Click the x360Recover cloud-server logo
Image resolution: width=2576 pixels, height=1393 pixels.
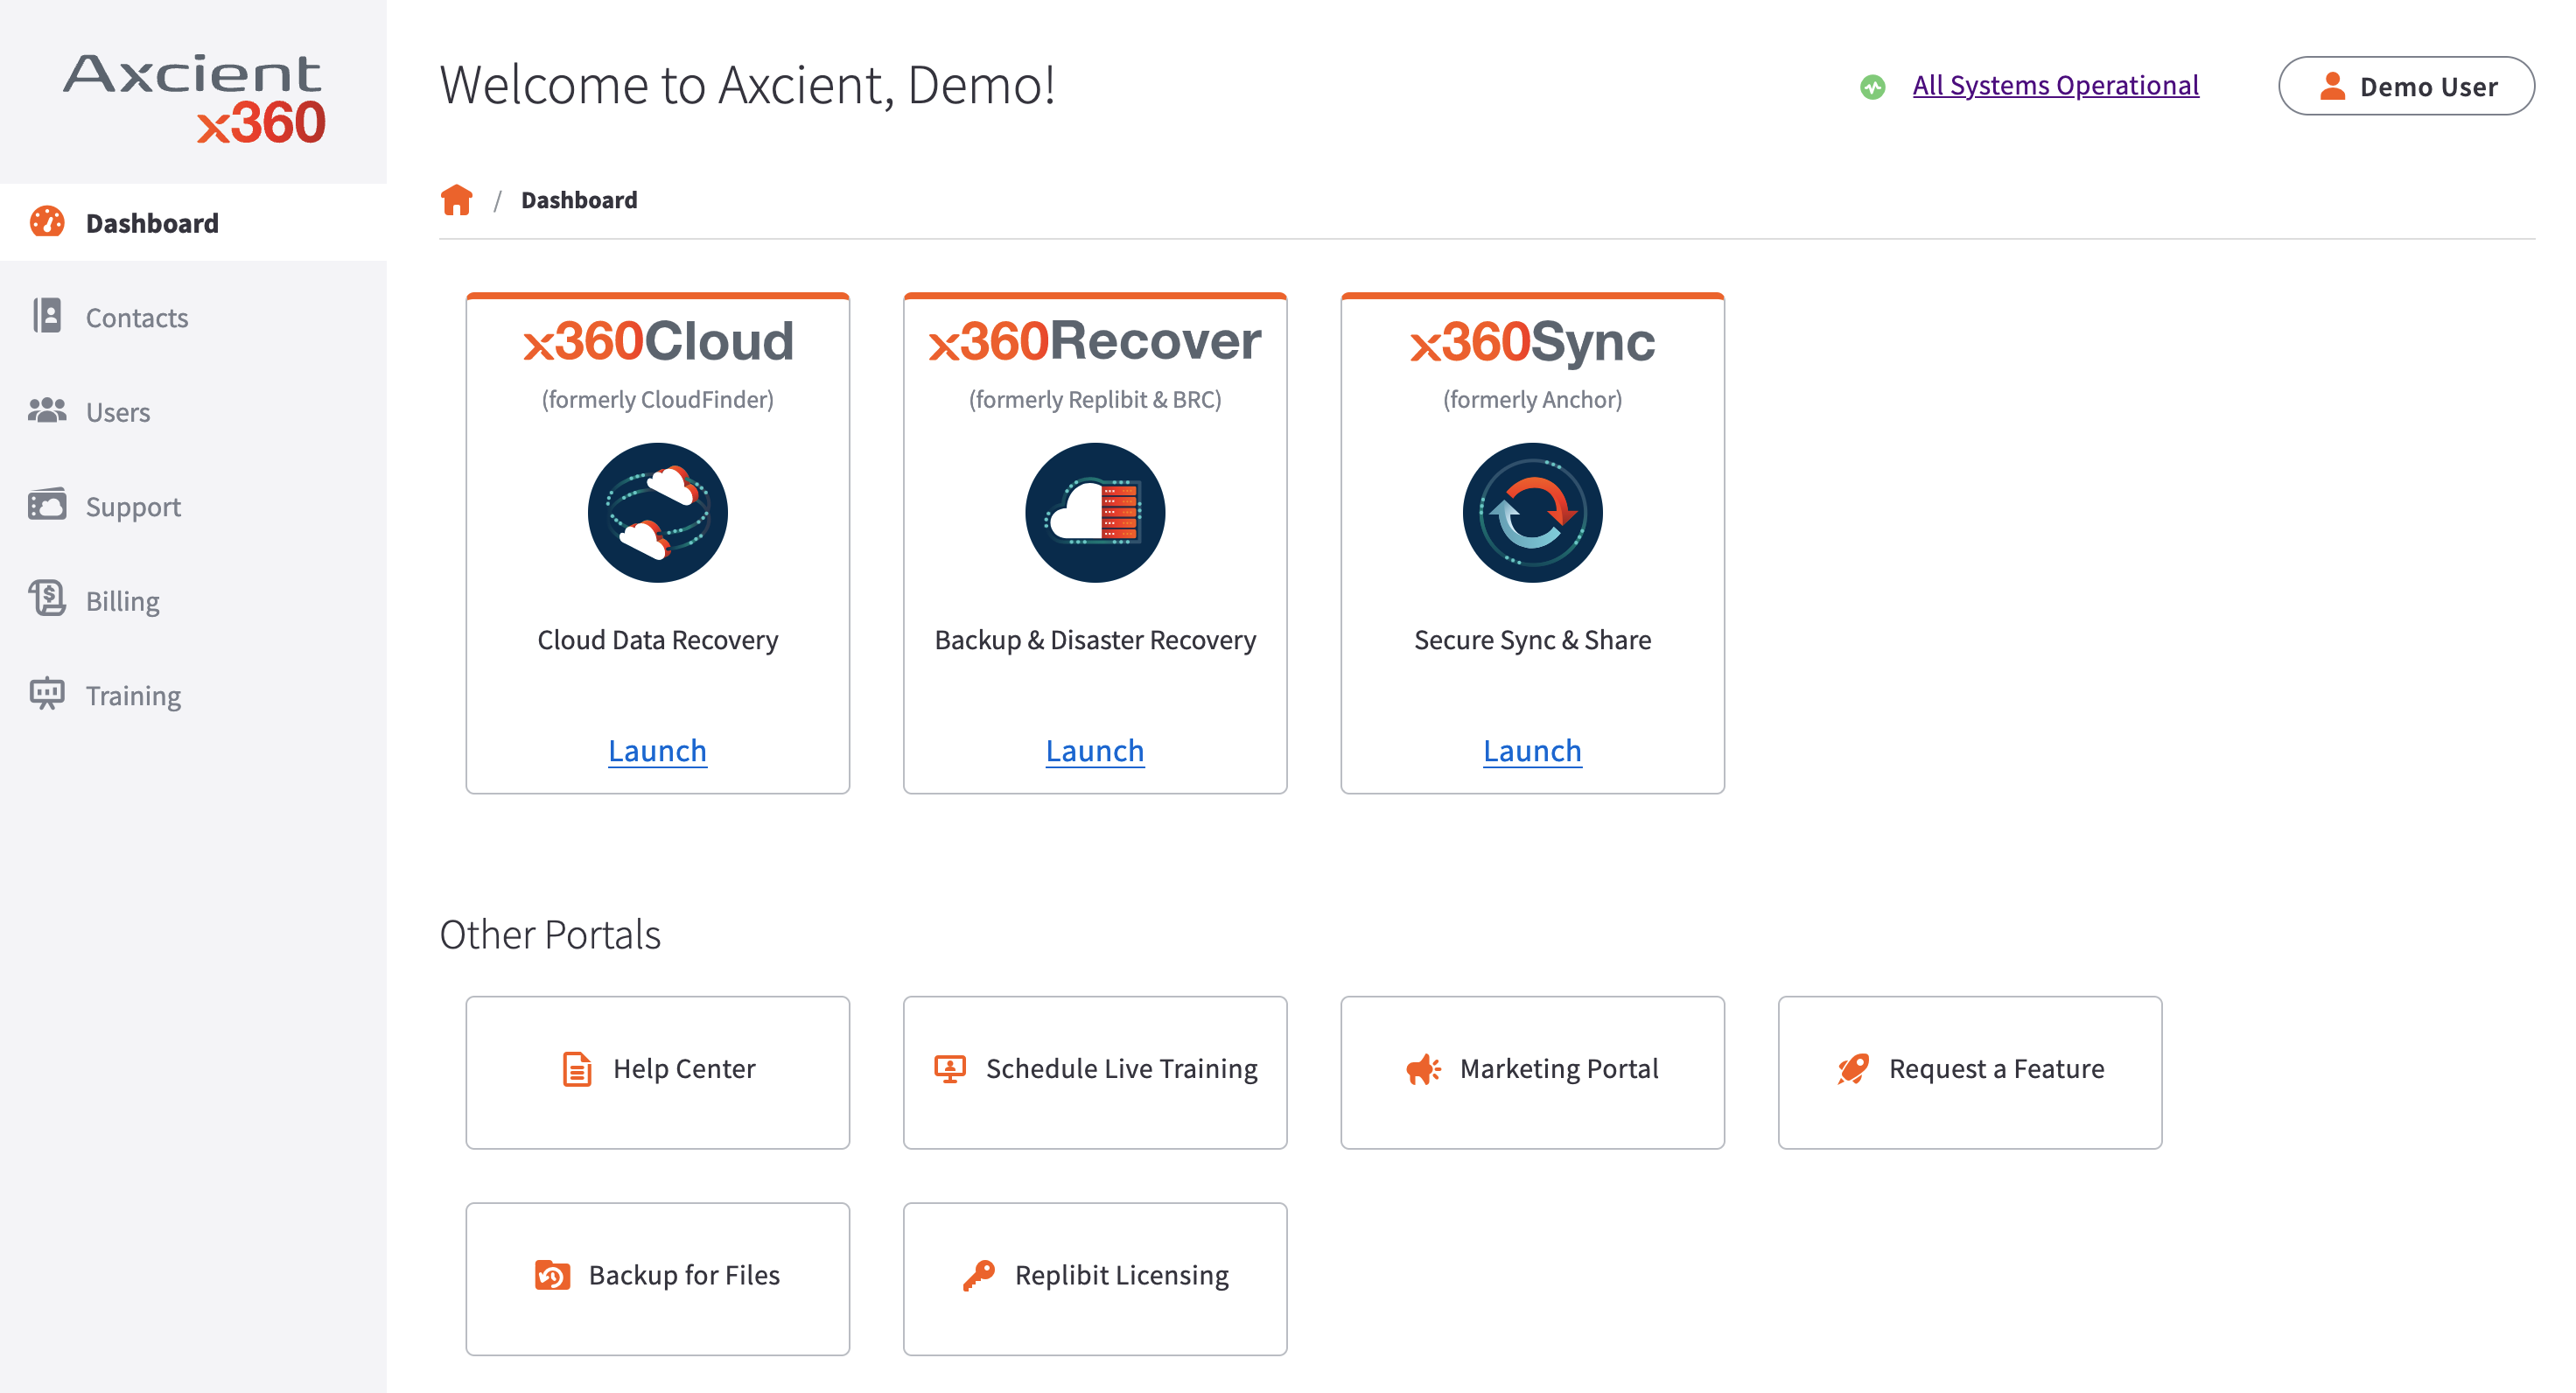click(x=1095, y=512)
